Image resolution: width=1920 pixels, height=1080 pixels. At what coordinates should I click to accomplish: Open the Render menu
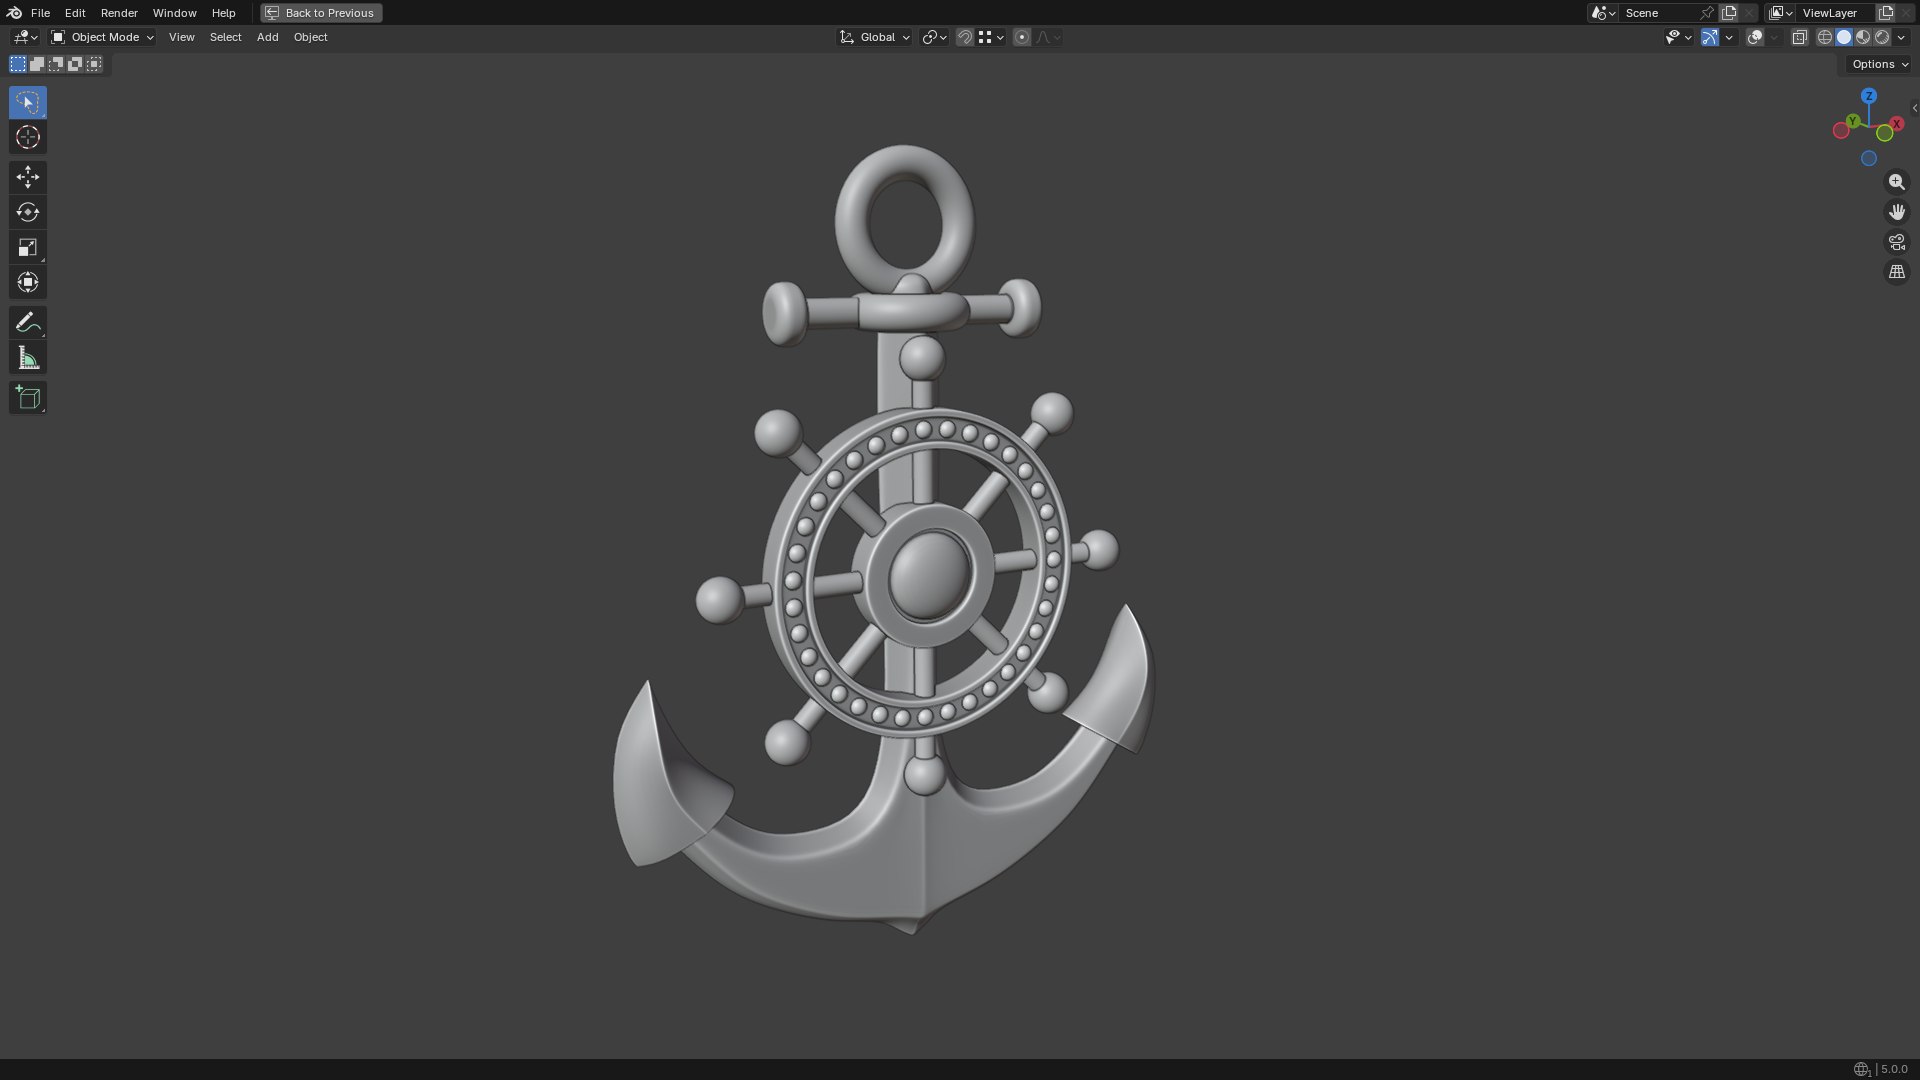pyautogui.click(x=119, y=13)
